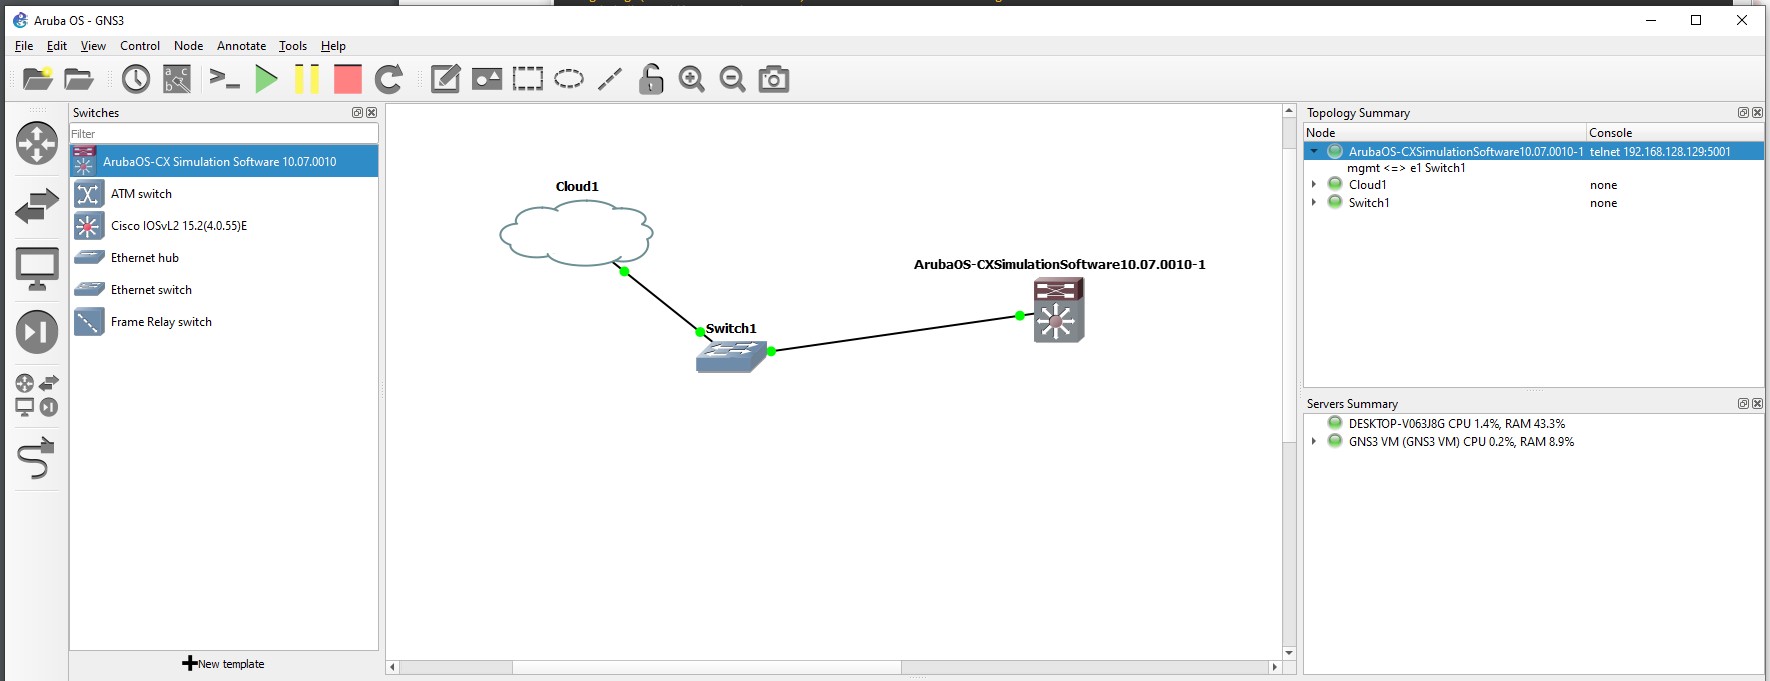
Task: Select ATM switch template
Action: (x=224, y=193)
